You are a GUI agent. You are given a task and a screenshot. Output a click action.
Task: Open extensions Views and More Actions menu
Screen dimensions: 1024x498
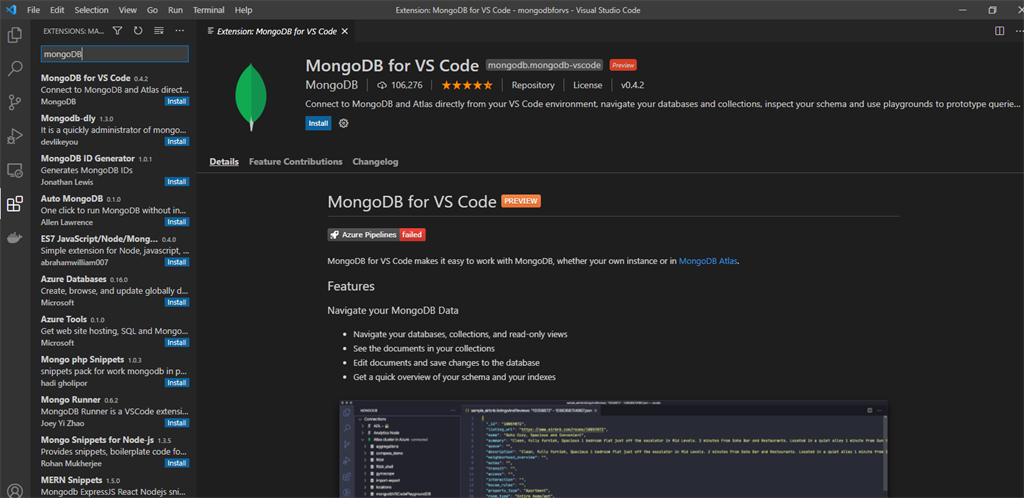tap(180, 31)
